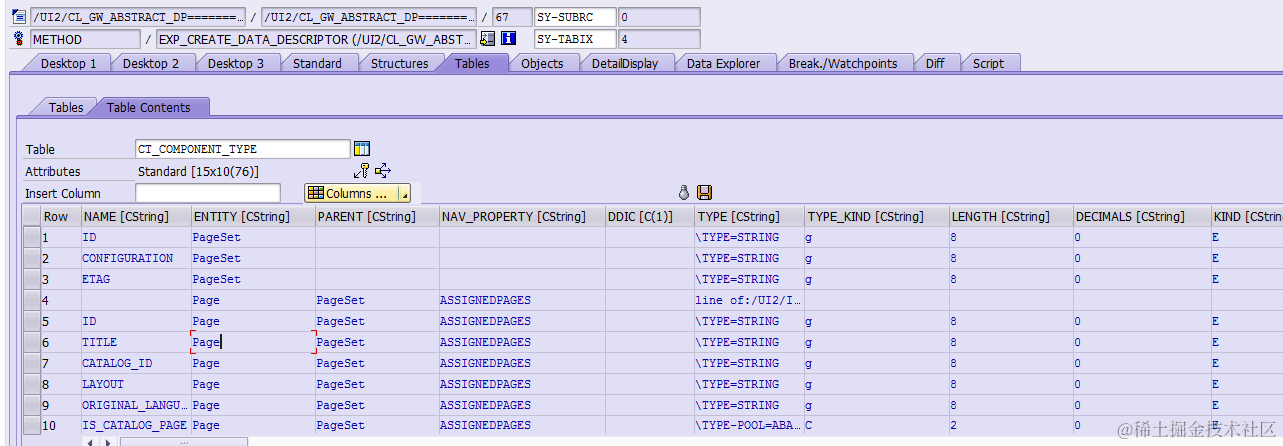Click the Insert Column input field
The image size is (1283, 446).
[x=208, y=193]
